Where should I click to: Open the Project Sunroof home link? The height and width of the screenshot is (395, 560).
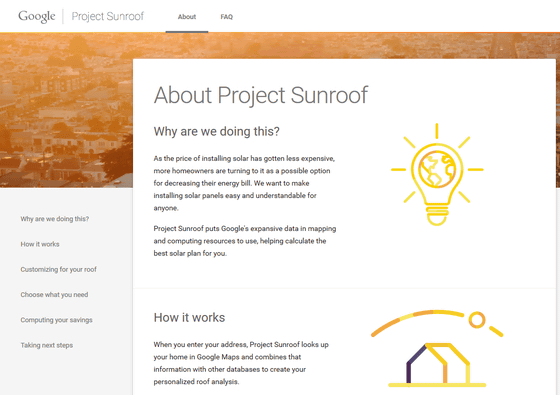coord(108,16)
